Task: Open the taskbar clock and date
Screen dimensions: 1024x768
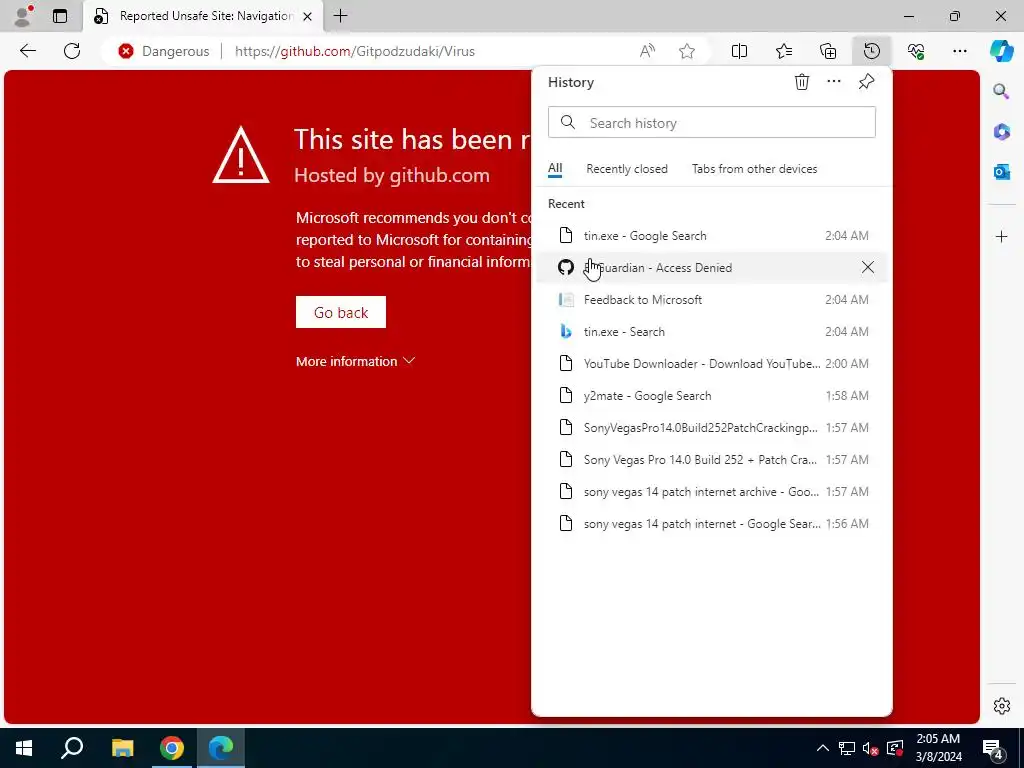Action: coord(938,748)
